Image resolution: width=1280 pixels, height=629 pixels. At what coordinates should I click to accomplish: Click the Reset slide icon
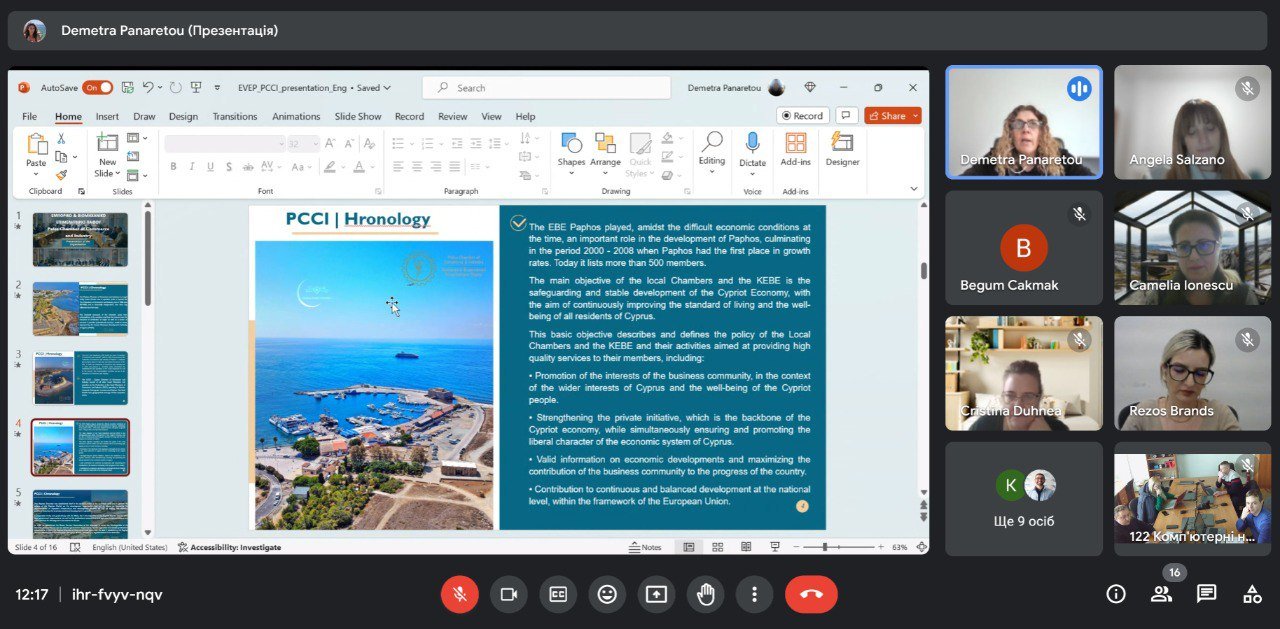[x=133, y=157]
